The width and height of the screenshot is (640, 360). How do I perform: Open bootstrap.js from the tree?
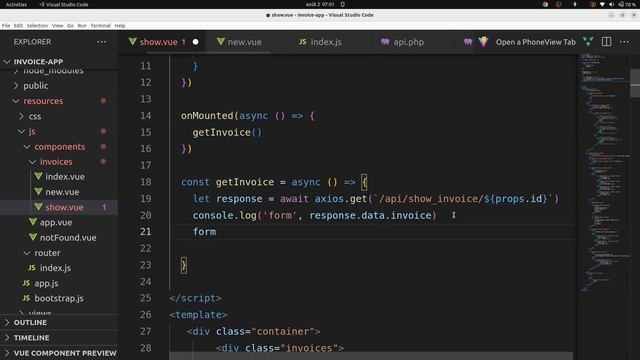coord(59,298)
